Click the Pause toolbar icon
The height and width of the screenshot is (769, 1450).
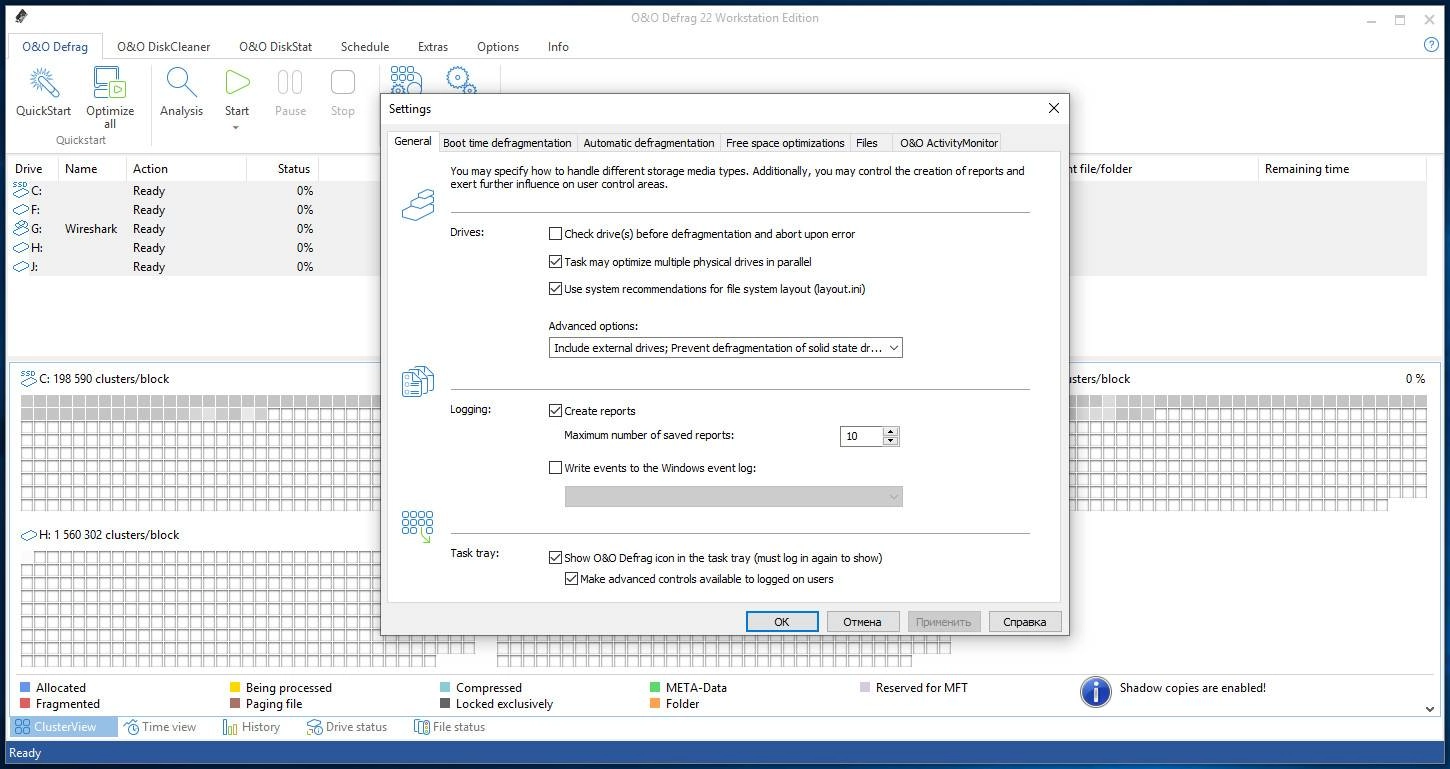click(x=290, y=83)
